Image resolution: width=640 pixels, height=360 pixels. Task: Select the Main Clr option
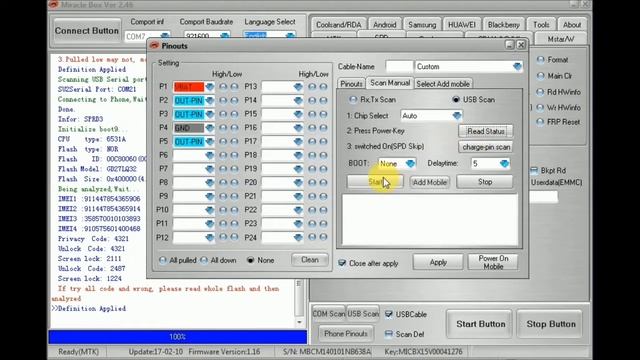click(x=540, y=76)
